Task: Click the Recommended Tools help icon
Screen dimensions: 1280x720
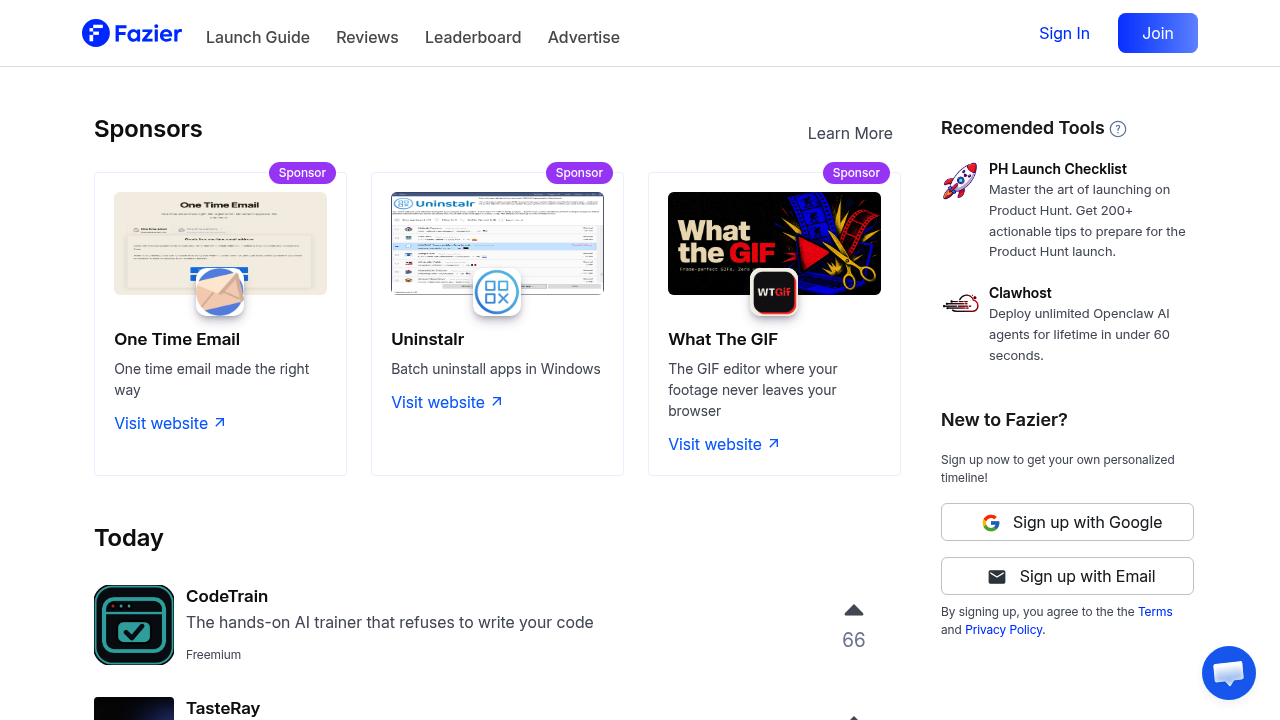Action: point(1118,129)
